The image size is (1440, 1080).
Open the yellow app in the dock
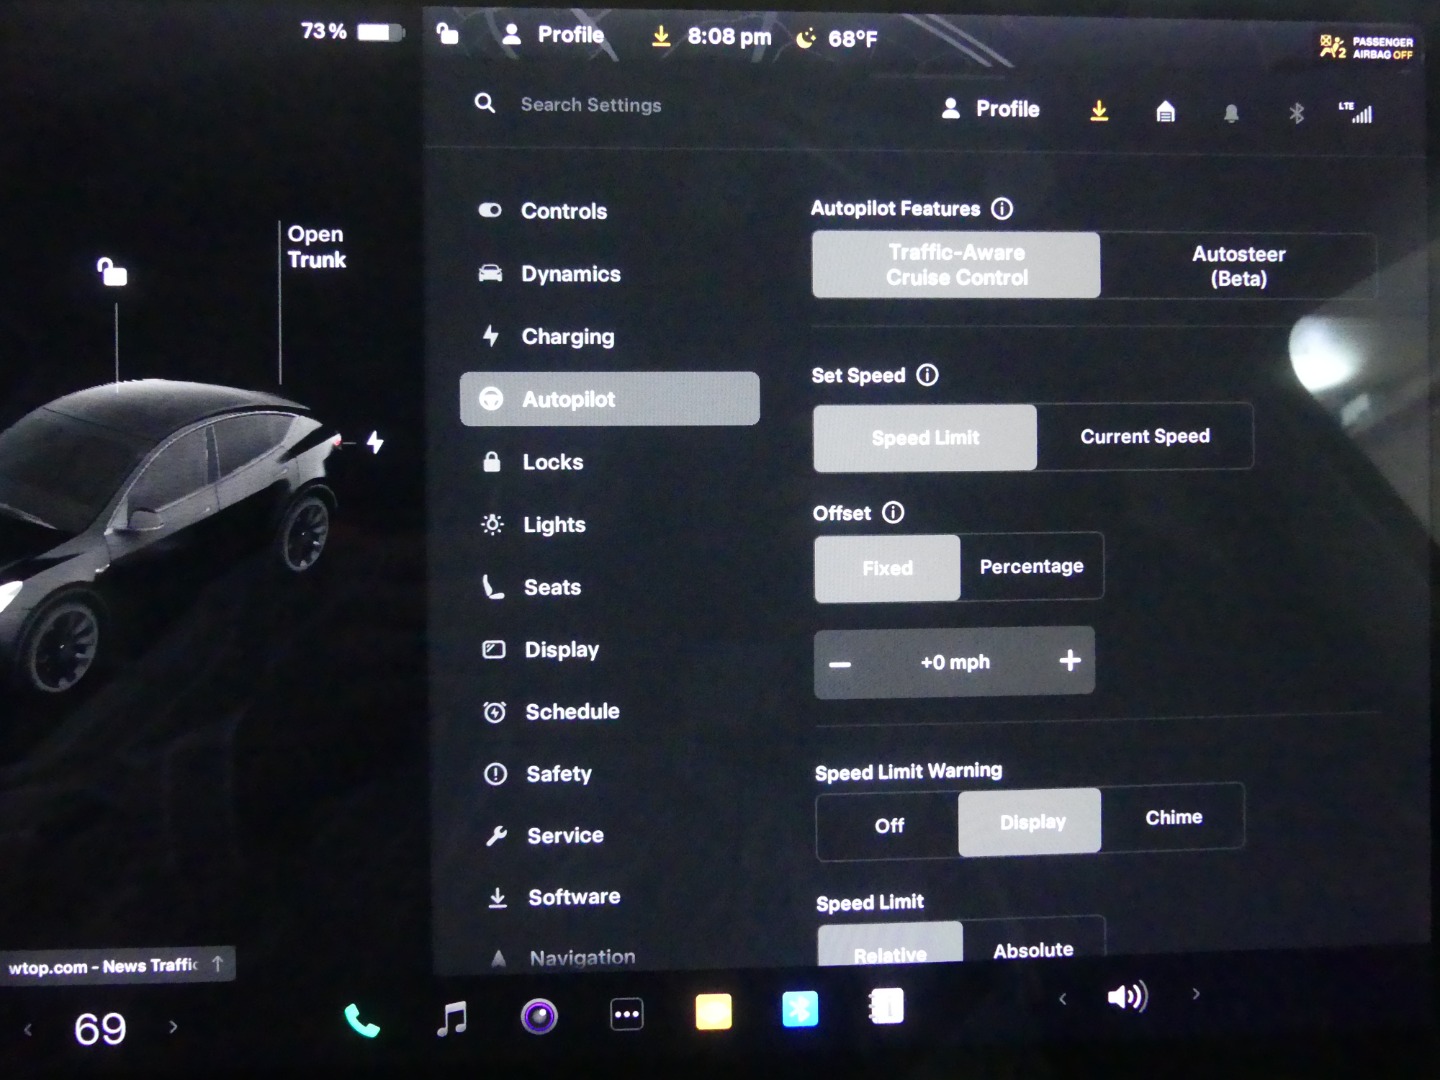pyautogui.click(x=713, y=1011)
